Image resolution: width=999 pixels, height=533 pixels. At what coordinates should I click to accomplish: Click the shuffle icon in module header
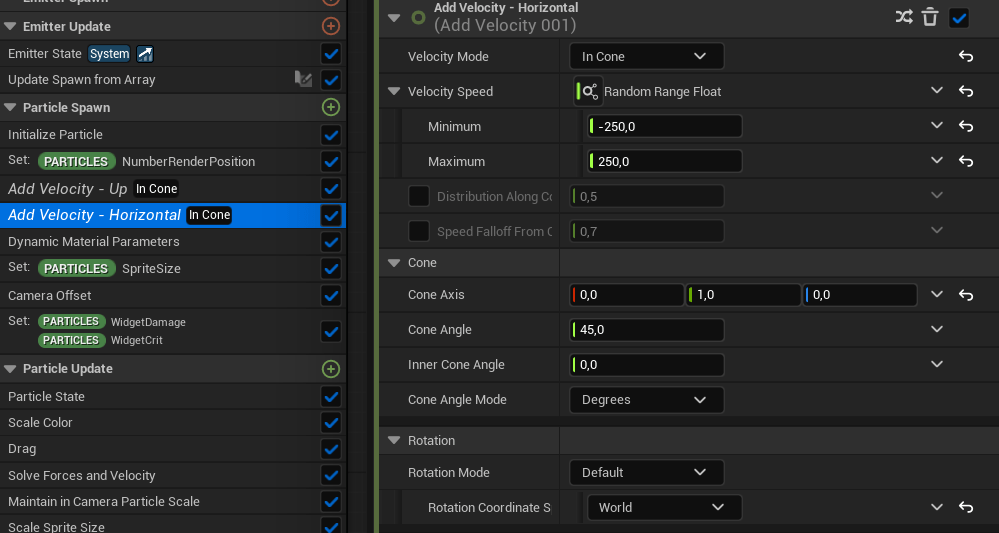(x=904, y=17)
